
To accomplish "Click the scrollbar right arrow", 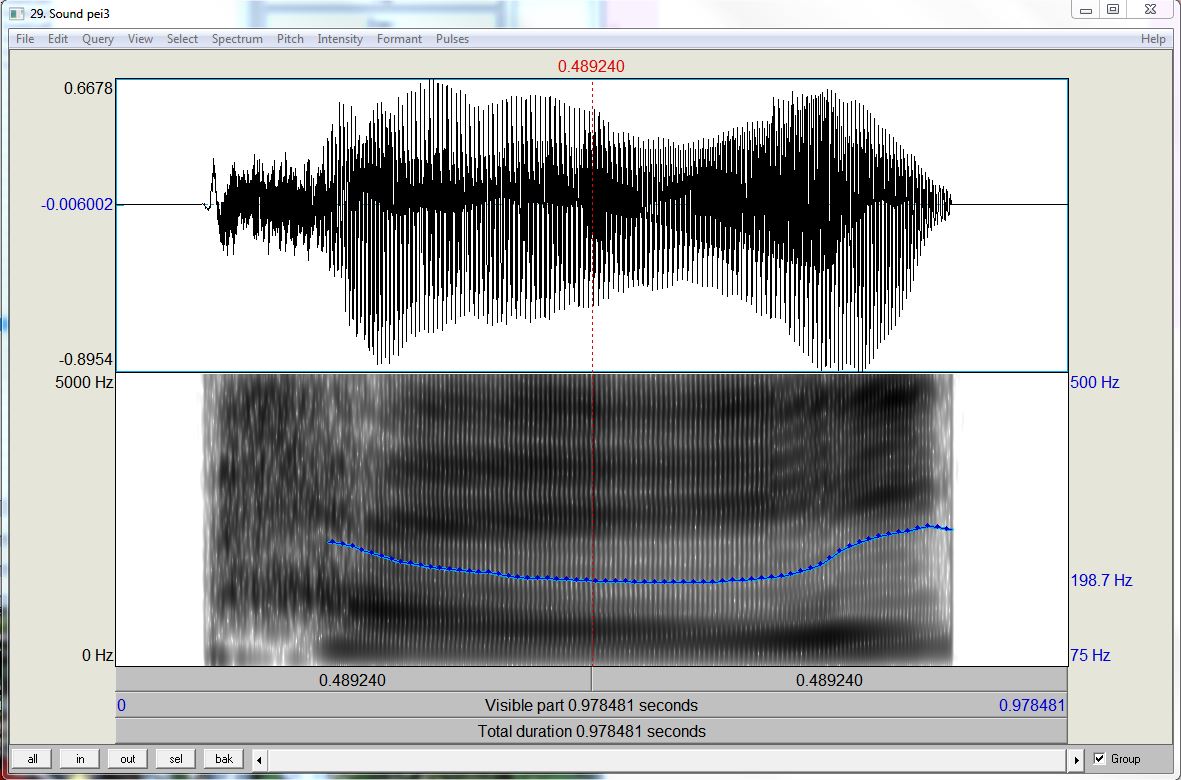I will [1076, 760].
